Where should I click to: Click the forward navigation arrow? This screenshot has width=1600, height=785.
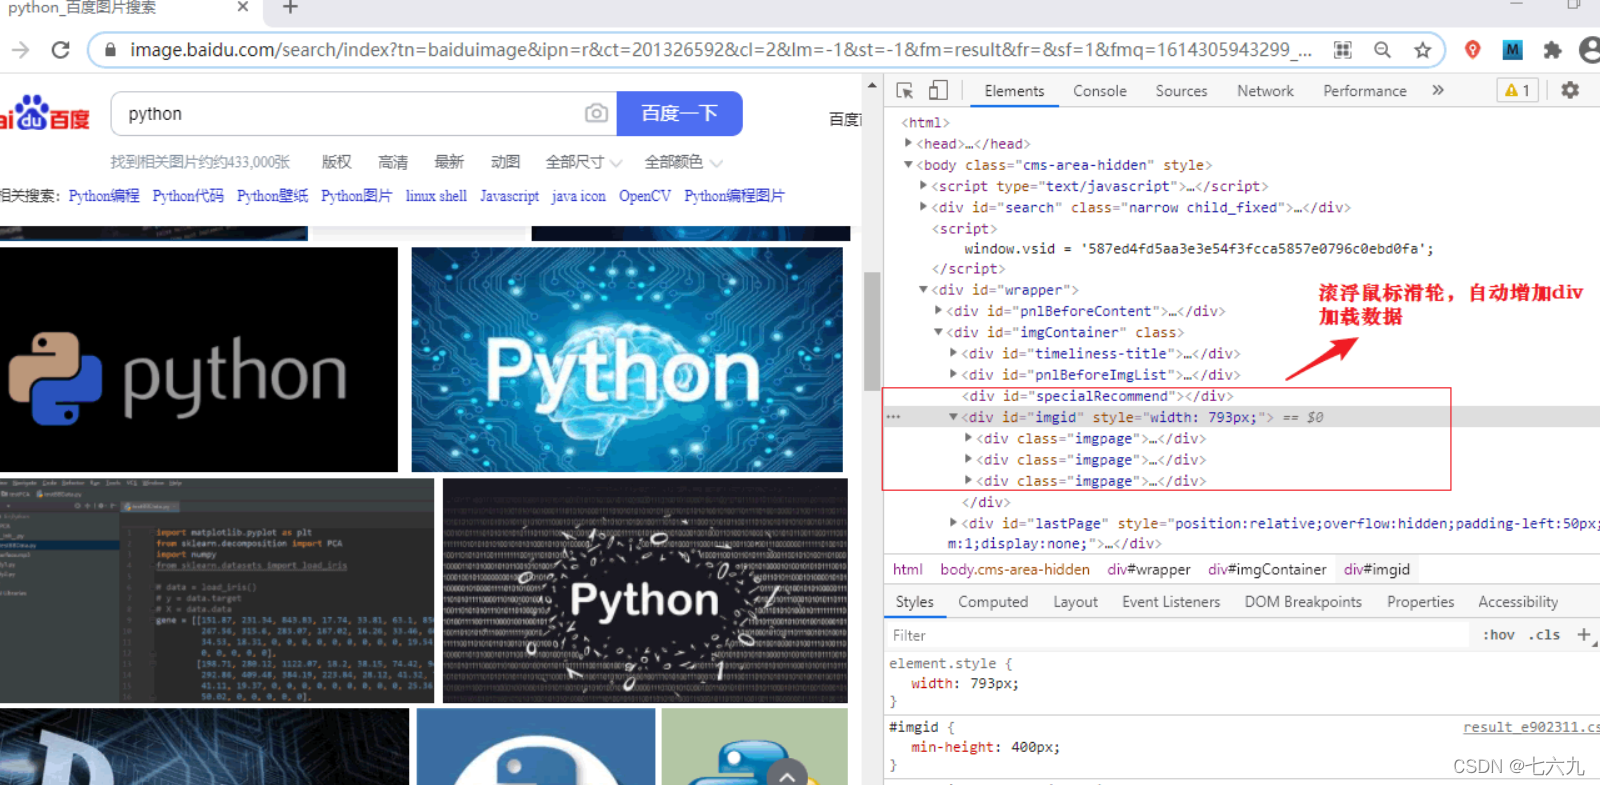click(x=20, y=50)
